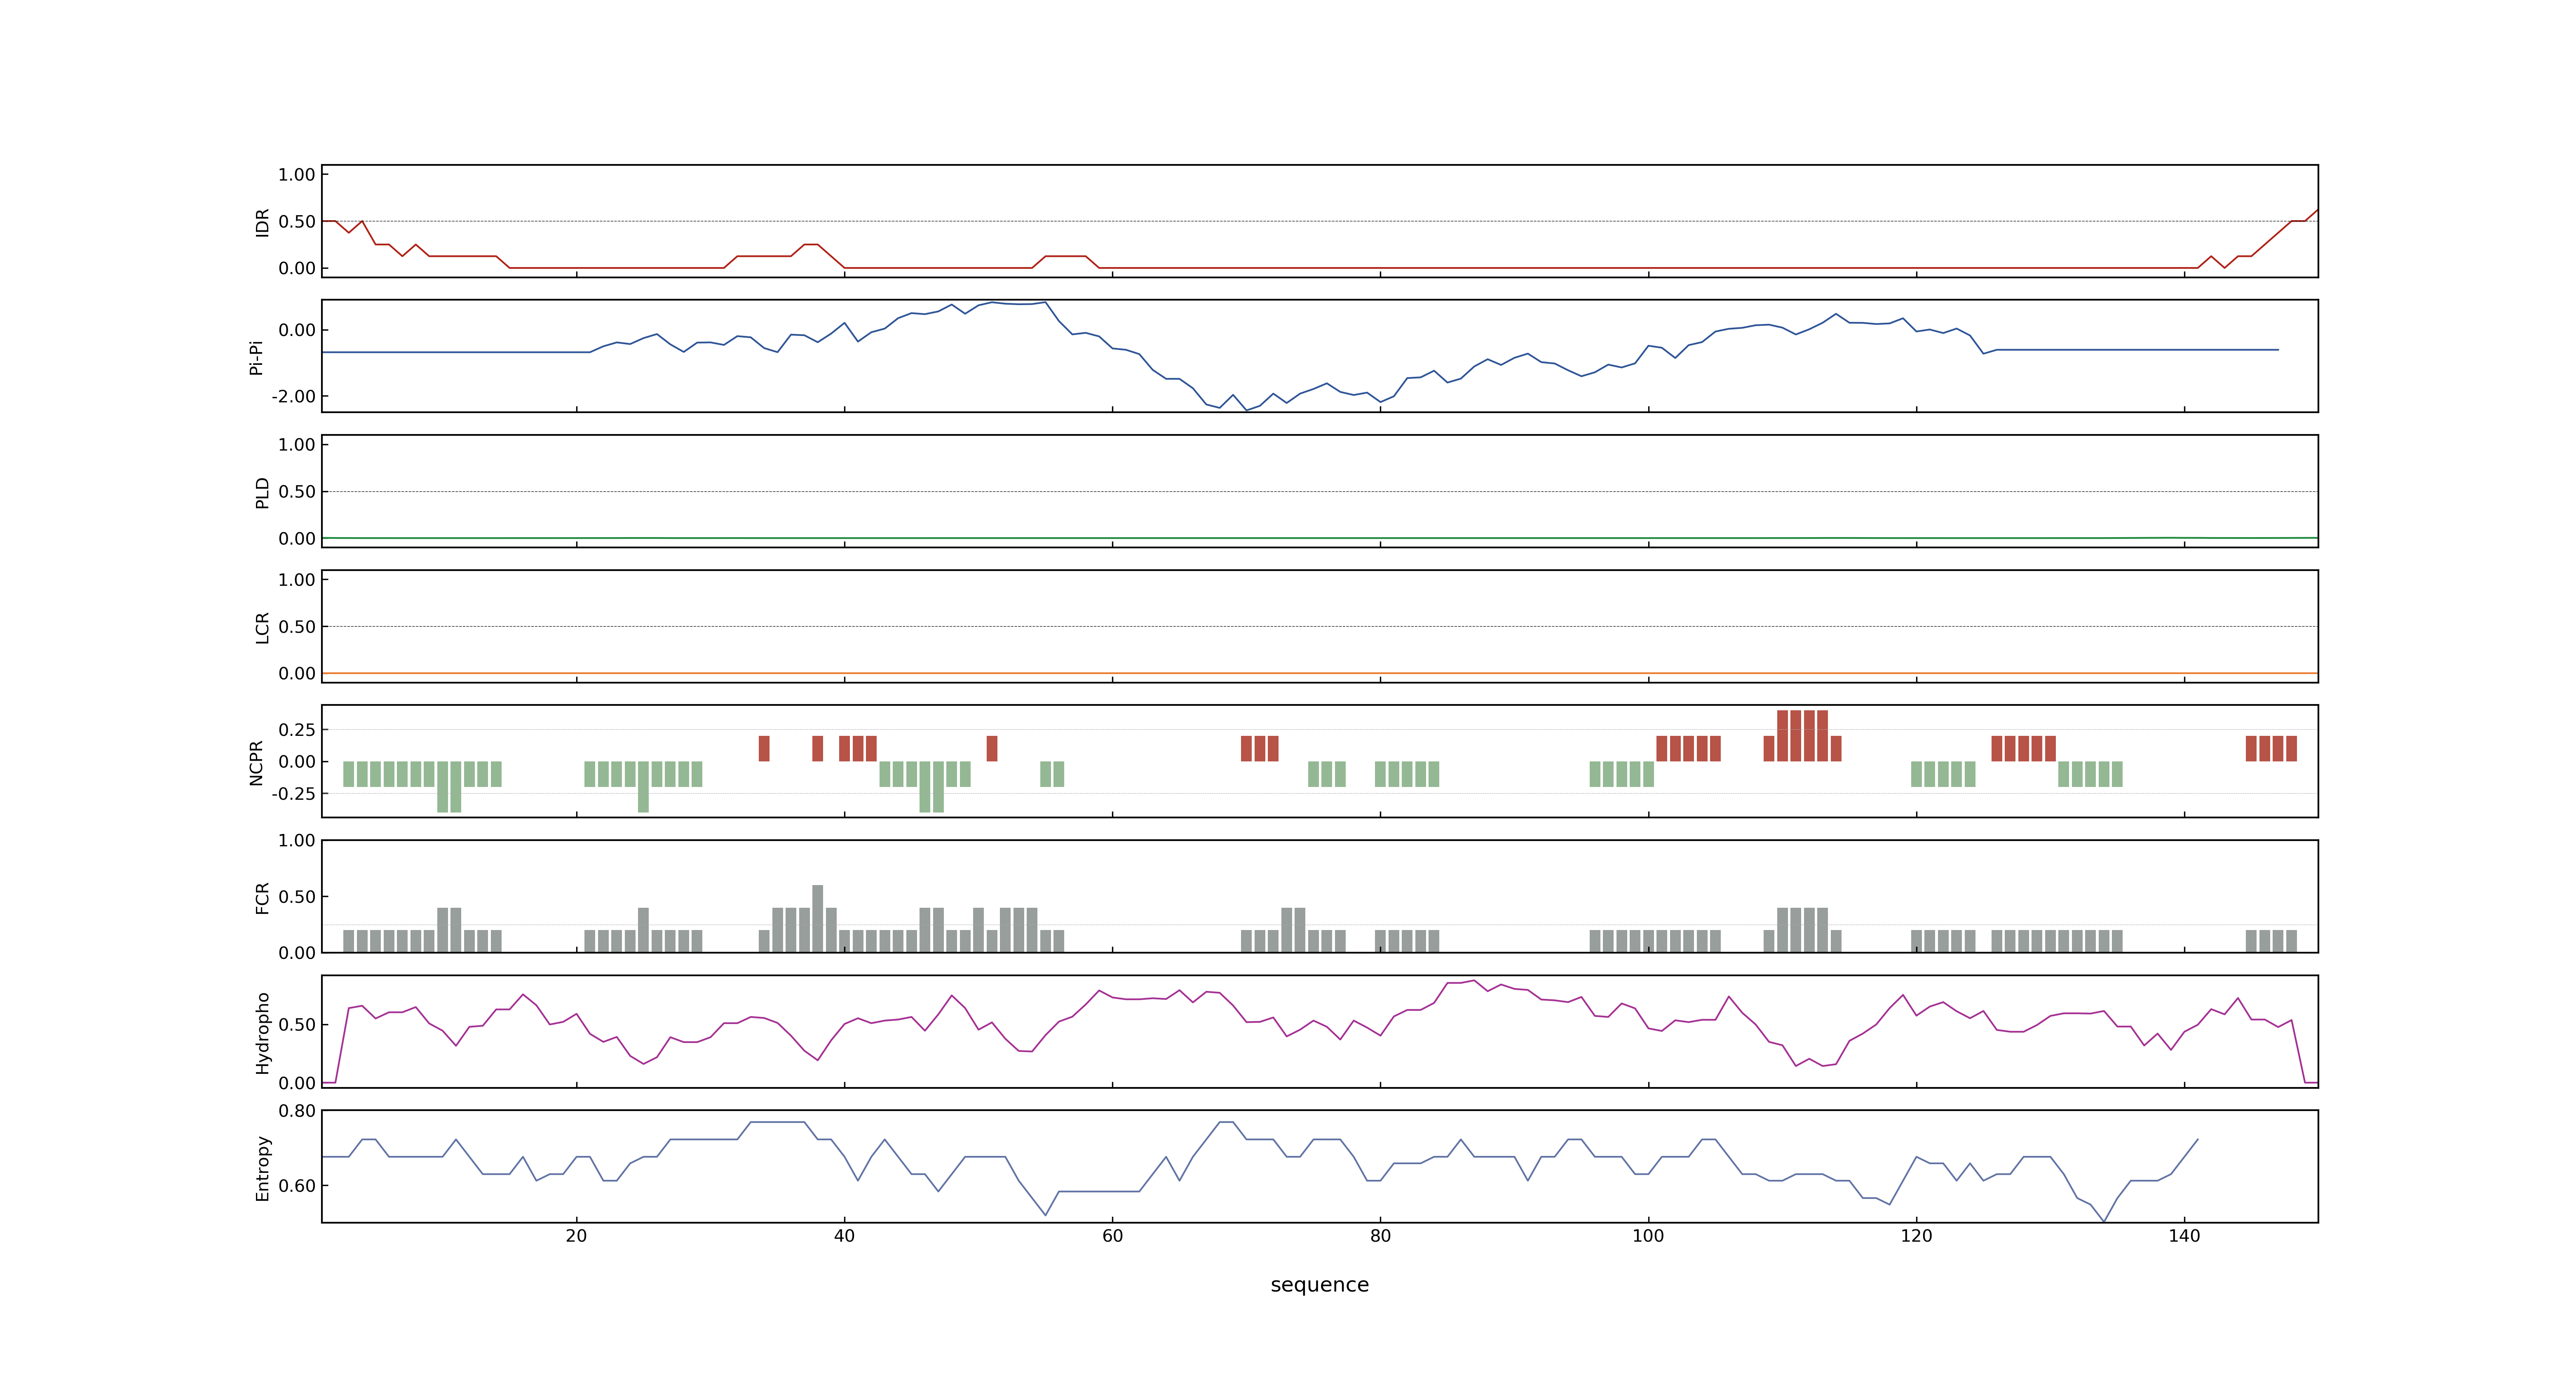The image size is (2576, 1374).
Task: Select the 0.25 tick in NCPR panel
Action: 297,730
